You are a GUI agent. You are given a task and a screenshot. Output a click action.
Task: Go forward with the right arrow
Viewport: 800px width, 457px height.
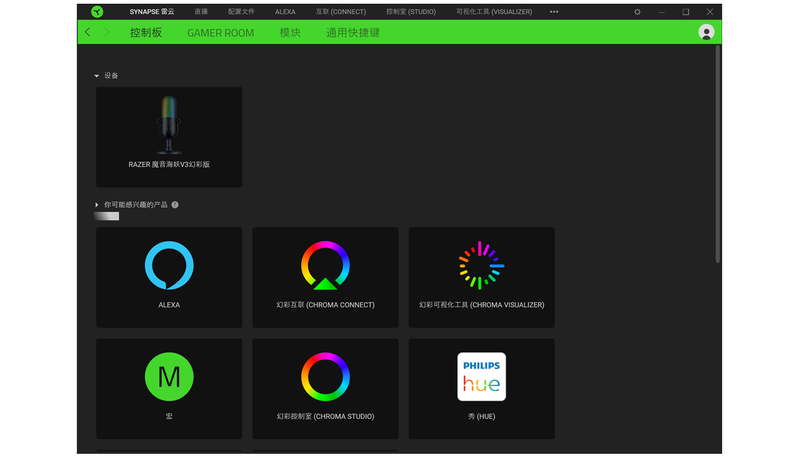point(107,32)
